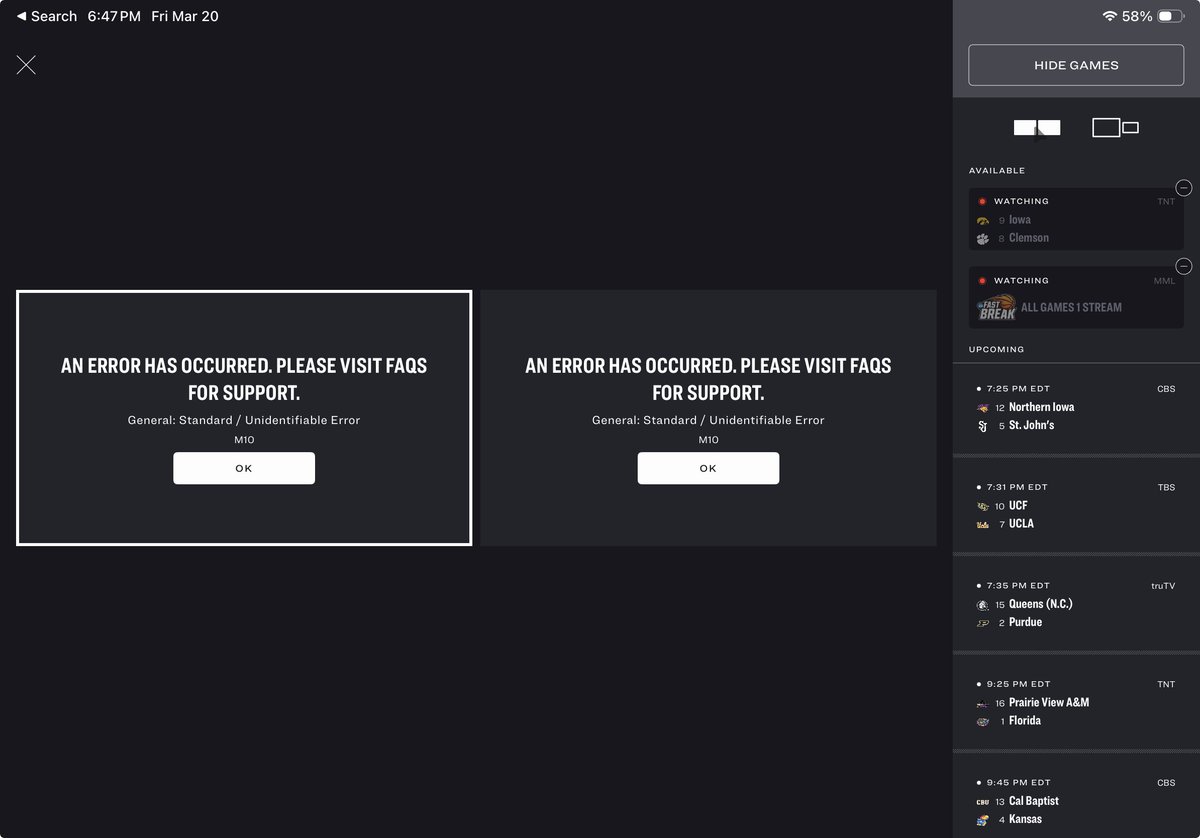Viewport: 1200px width, 838px height.
Task: Open the Queens (N.C.) vs Purdue game
Action: tap(1076, 604)
